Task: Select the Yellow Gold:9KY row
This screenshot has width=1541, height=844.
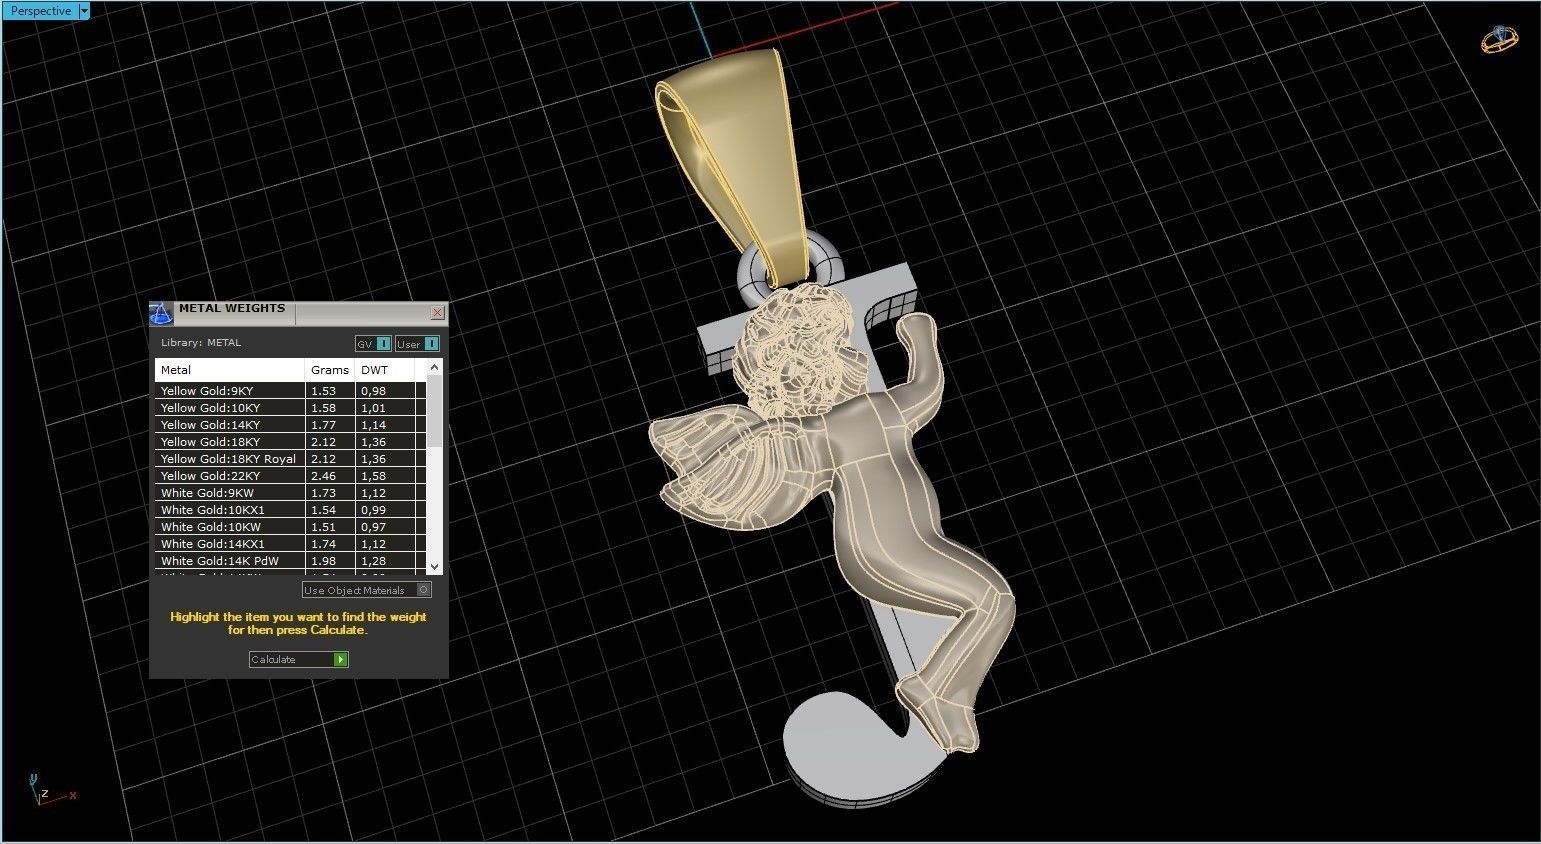Action: (290, 391)
